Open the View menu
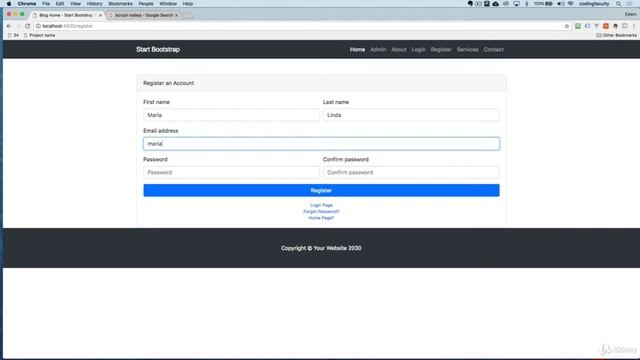The height and width of the screenshot is (360, 640). point(76,4)
